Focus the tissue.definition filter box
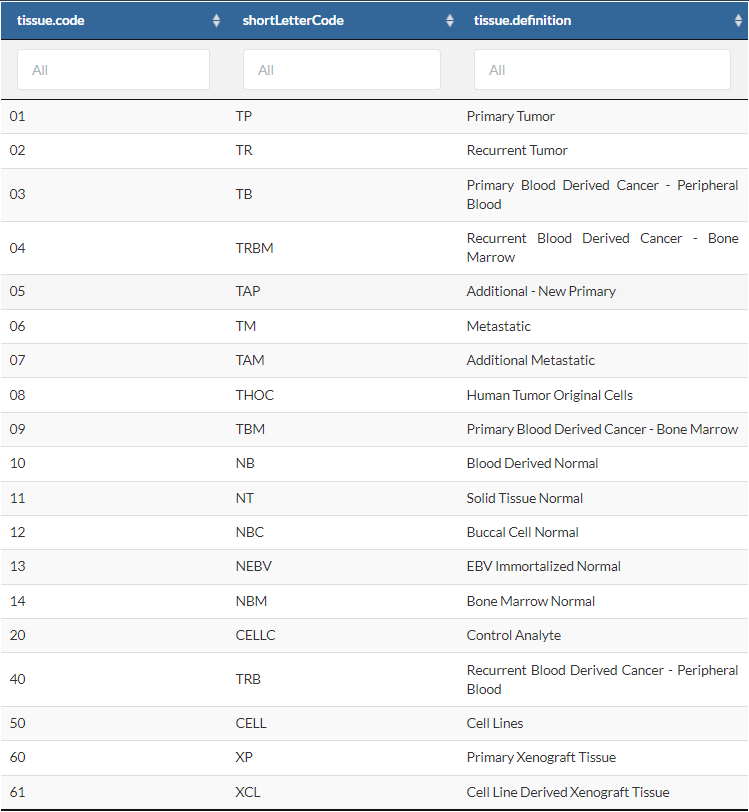 point(602,70)
